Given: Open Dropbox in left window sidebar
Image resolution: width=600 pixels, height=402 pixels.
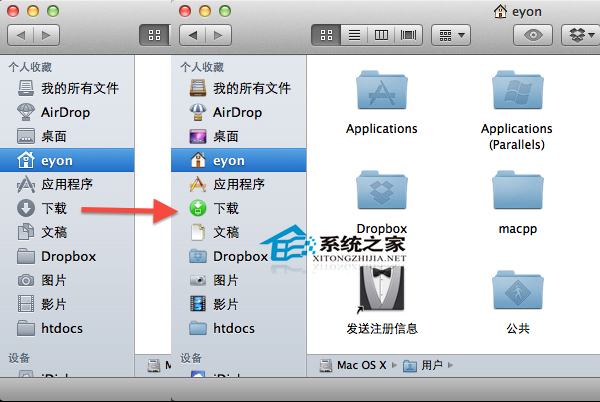Looking at the screenshot, I should [67, 256].
